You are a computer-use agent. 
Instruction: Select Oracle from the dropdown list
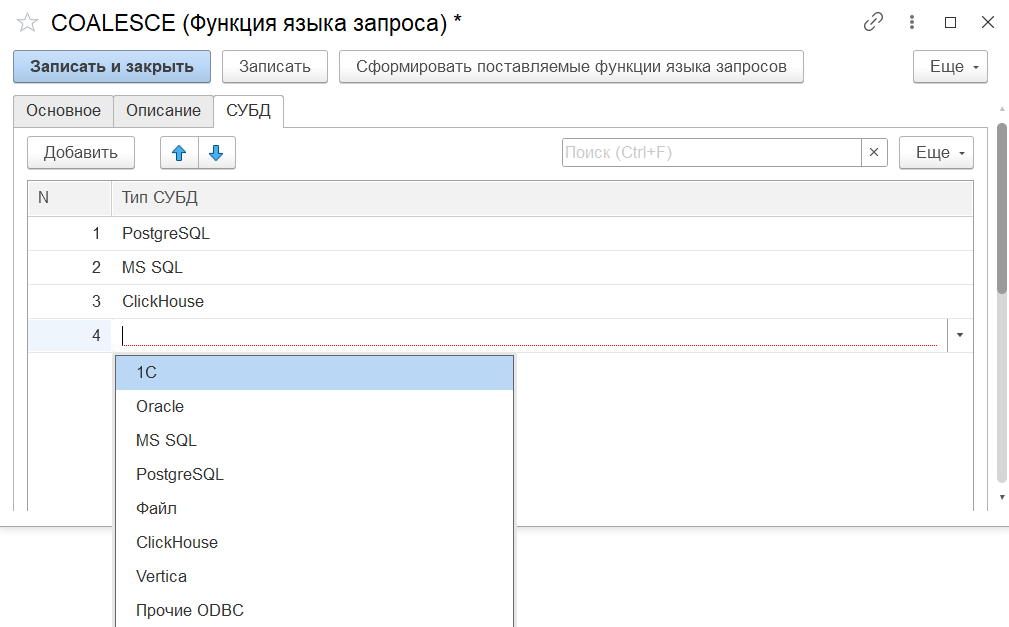pyautogui.click(x=160, y=406)
